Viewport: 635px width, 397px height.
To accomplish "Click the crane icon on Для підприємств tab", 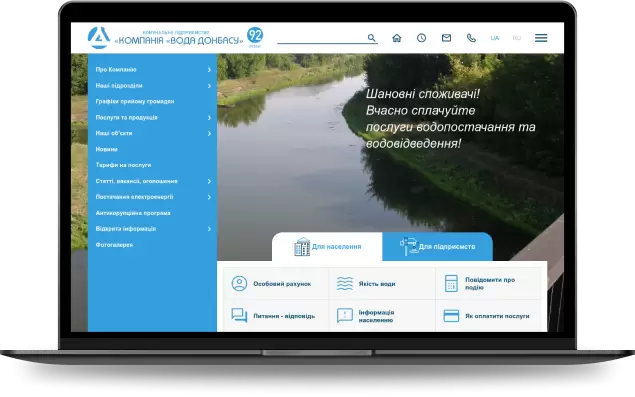I will 409,246.
